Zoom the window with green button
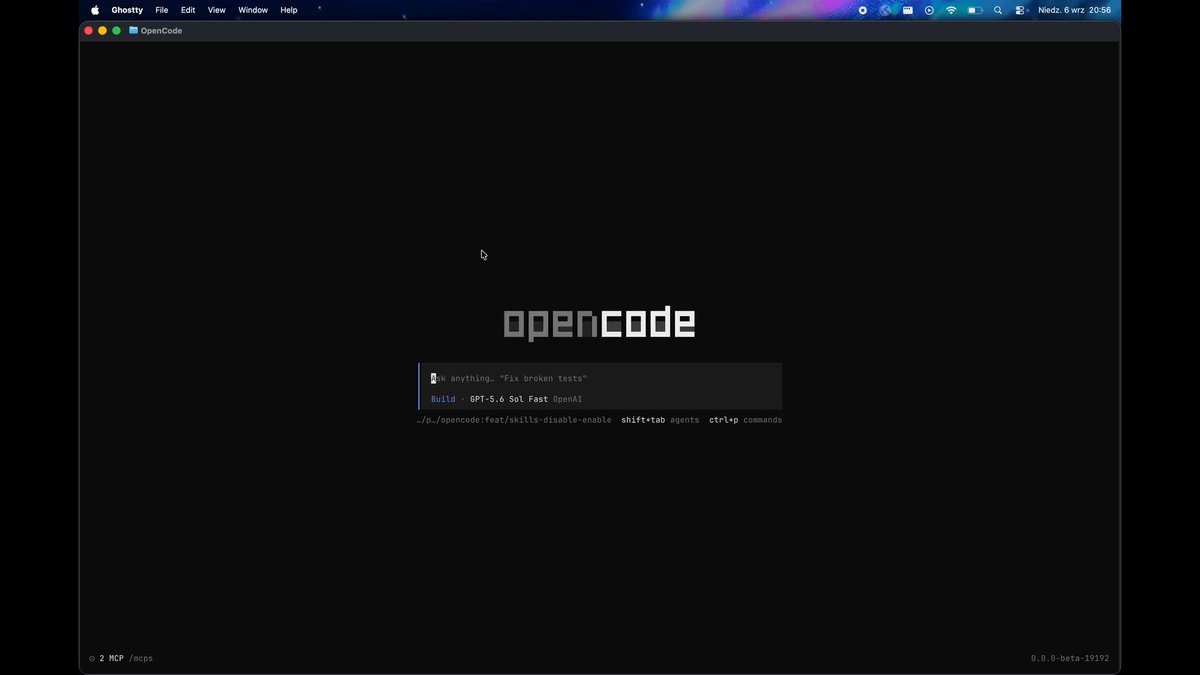Viewport: 1200px width, 675px height. coord(116,31)
